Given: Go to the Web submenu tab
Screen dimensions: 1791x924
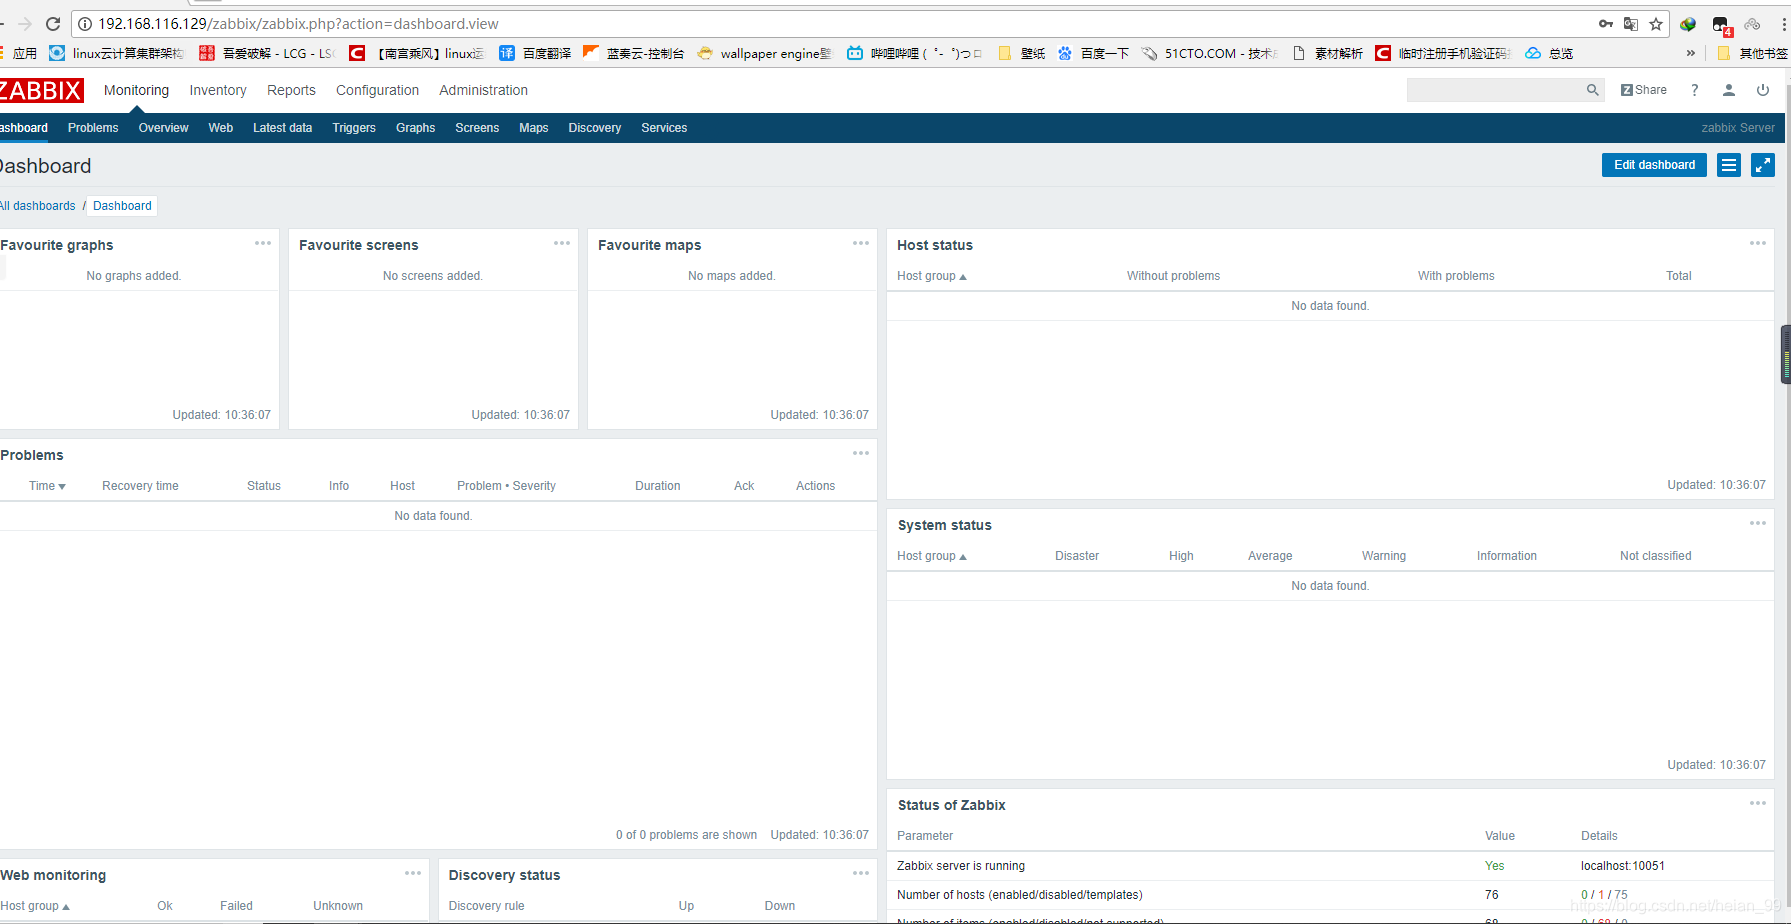Looking at the screenshot, I should [221, 128].
